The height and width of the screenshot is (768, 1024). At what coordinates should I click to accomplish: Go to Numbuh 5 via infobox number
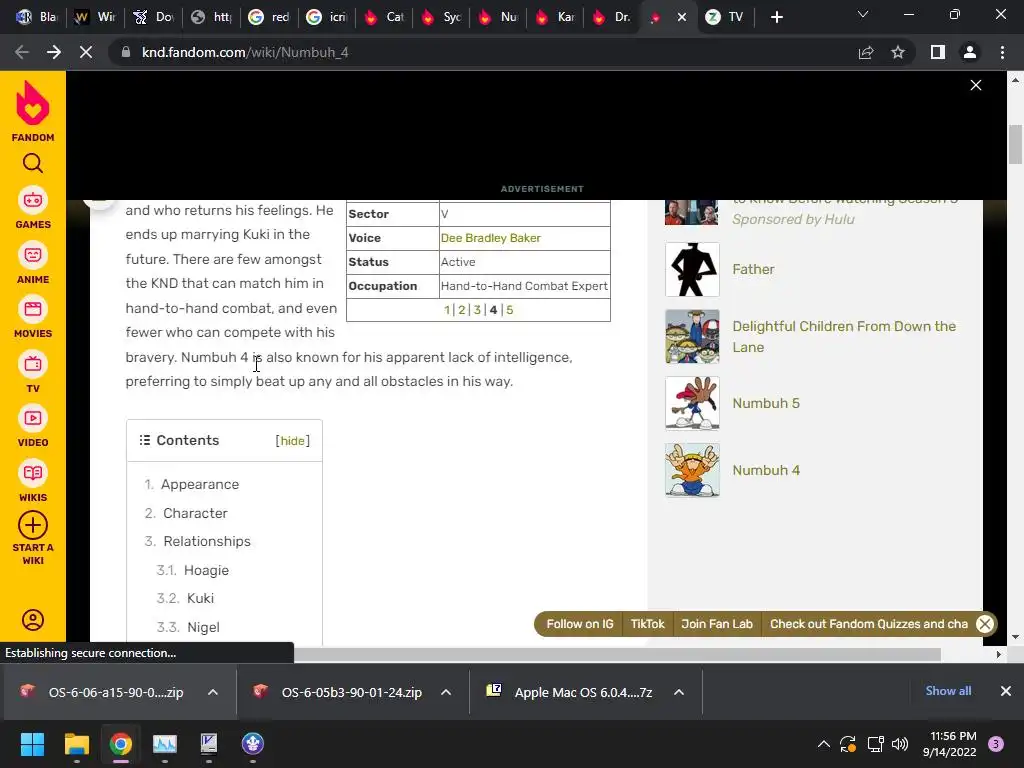(x=509, y=310)
